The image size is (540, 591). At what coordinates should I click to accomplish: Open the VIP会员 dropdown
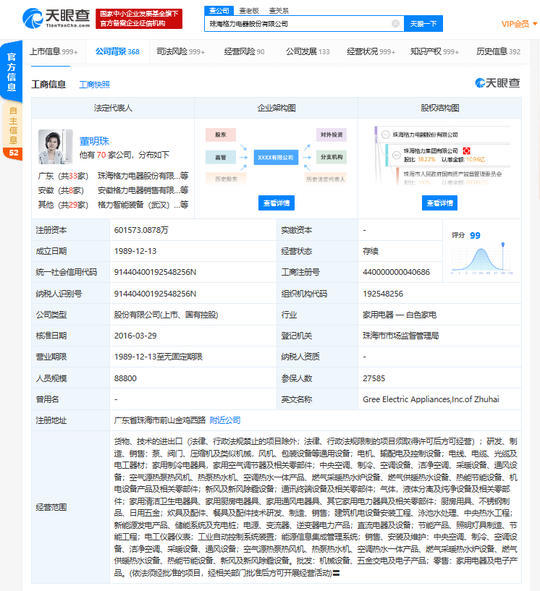[519, 24]
